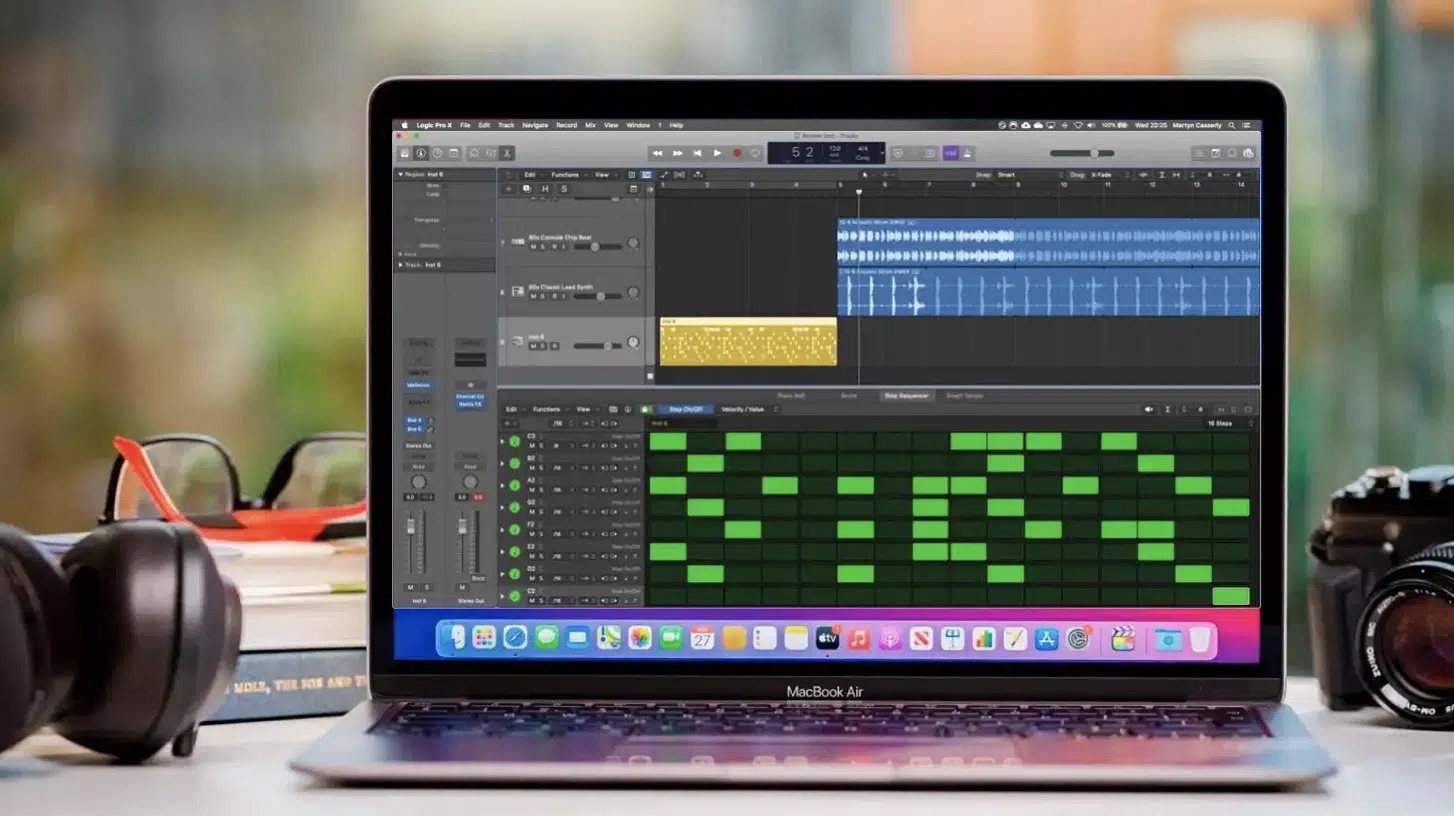Open the 16 Steps pattern length dropdown
This screenshot has width=1454, height=816.
tap(1228, 424)
